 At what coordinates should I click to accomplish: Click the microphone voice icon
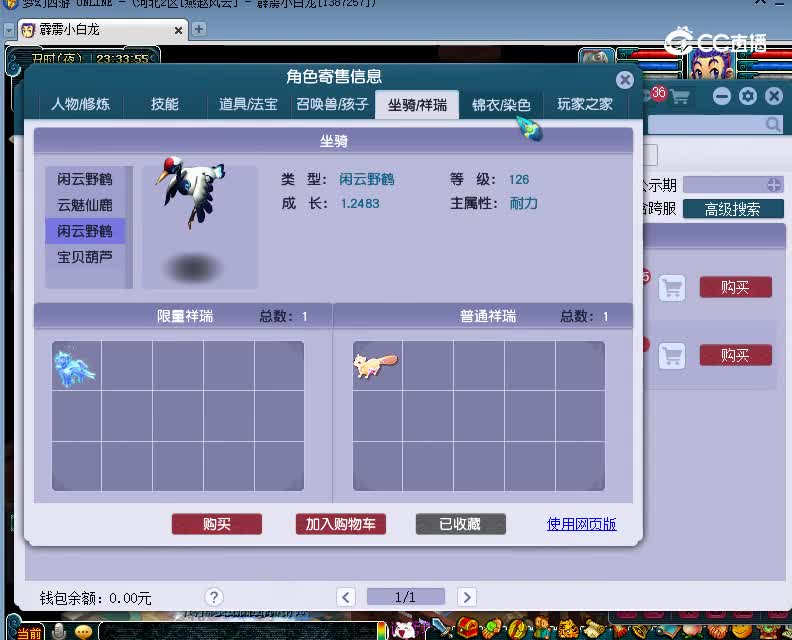coord(59,631)
